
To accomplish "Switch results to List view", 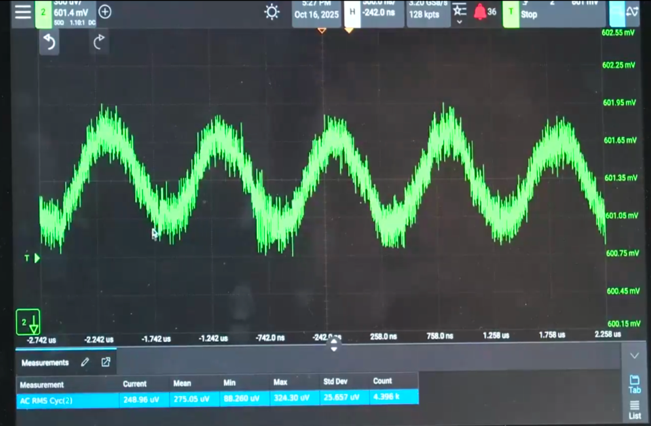I will [x=634, y=410].
